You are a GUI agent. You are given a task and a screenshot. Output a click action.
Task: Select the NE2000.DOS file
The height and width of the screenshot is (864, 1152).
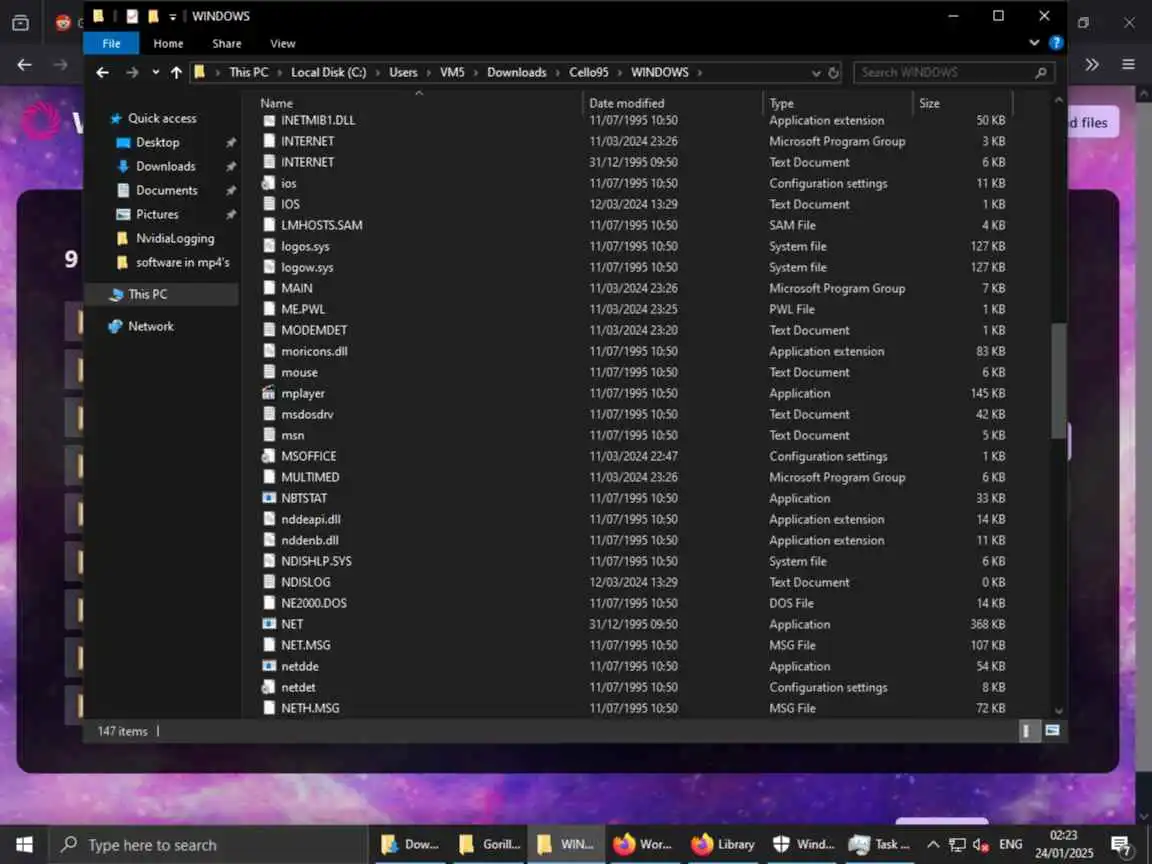pyautogui.click(x=314, y=603)
